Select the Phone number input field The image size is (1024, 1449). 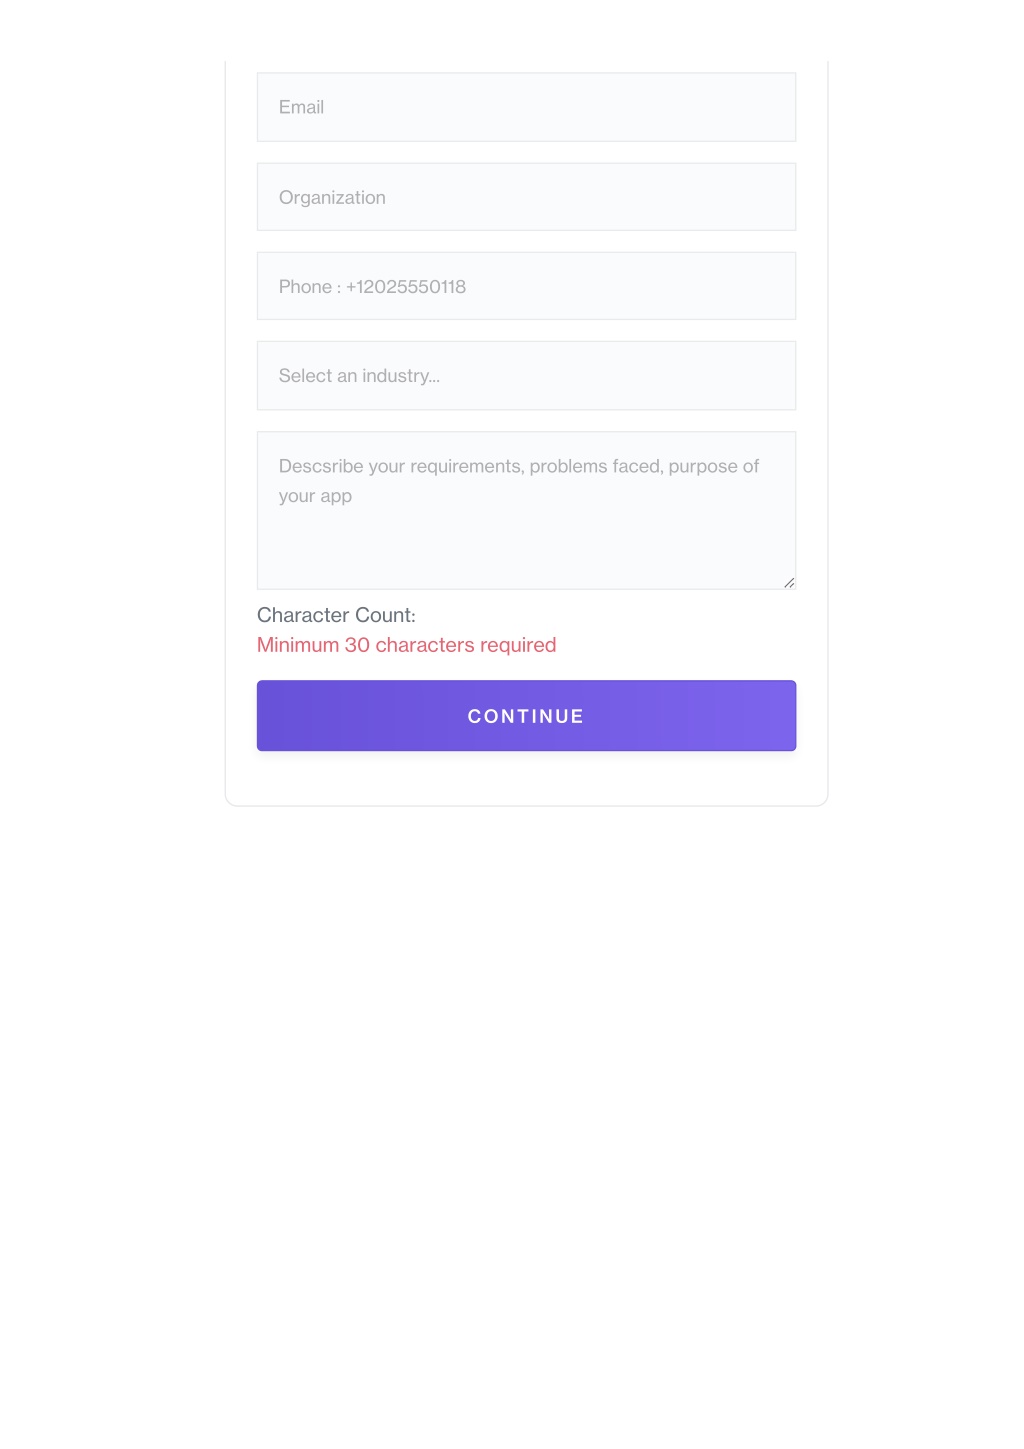click(x=526, y=286)
